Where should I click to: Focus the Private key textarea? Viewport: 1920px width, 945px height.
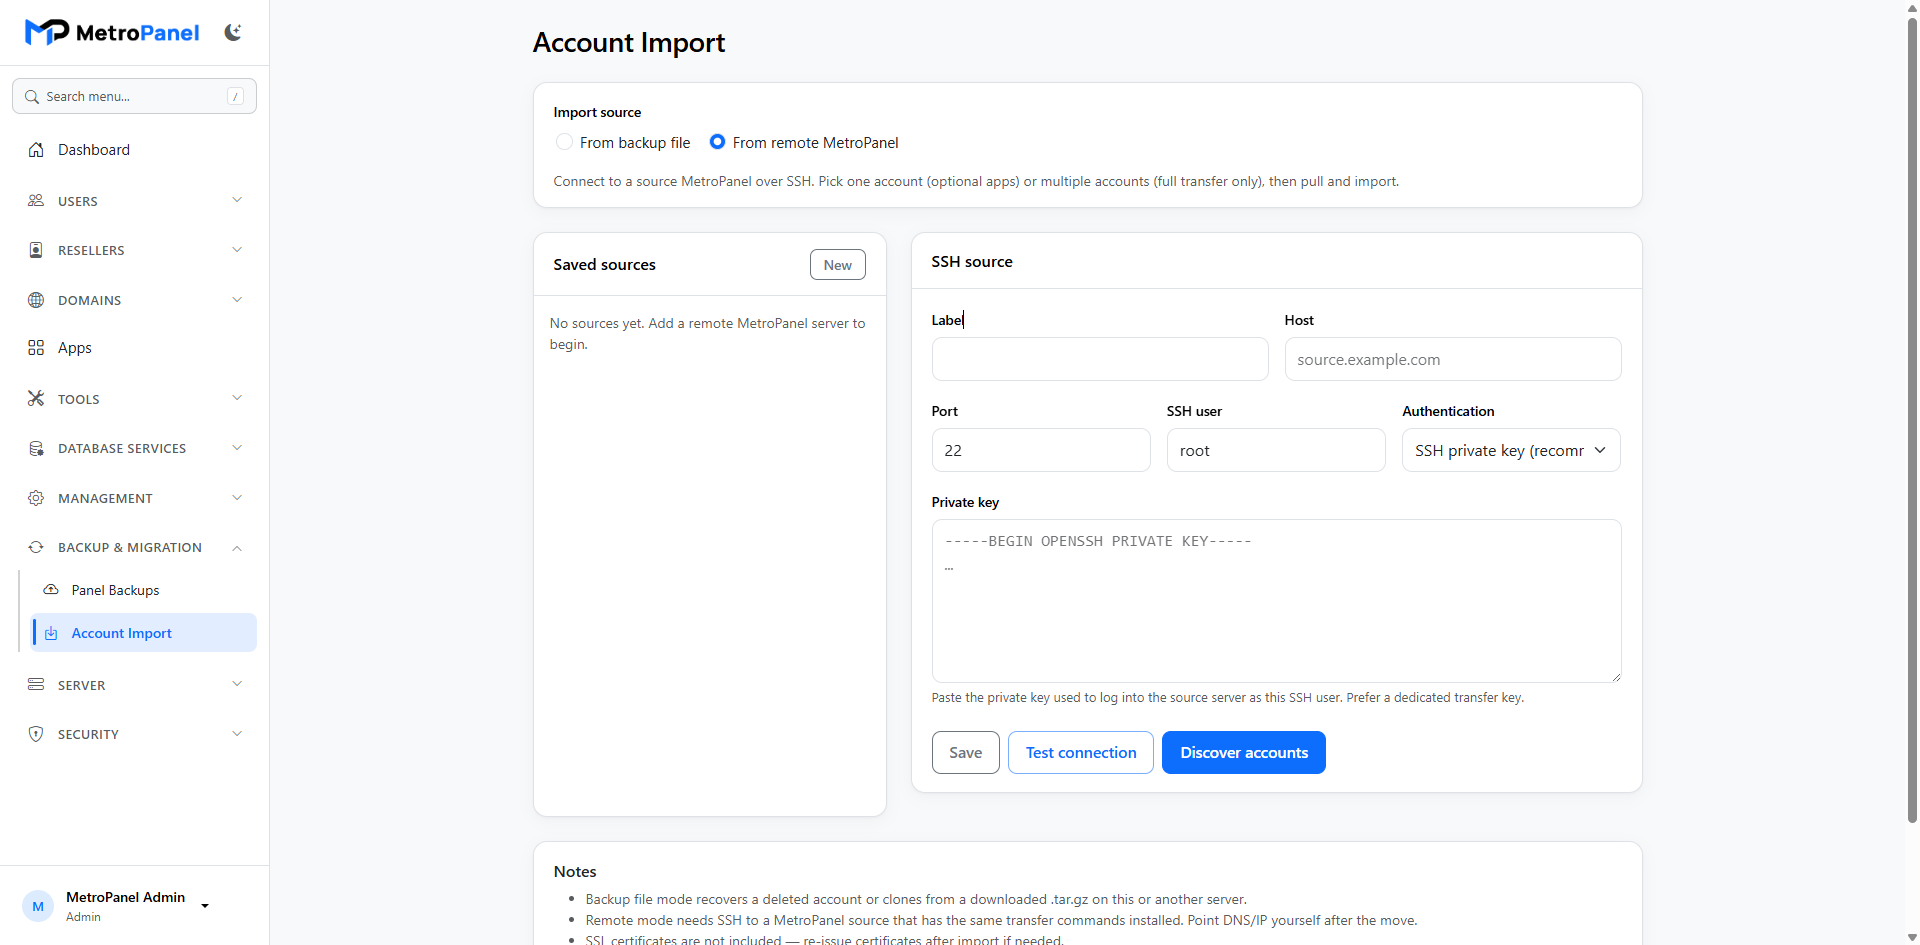click(x=1276, y=601)
